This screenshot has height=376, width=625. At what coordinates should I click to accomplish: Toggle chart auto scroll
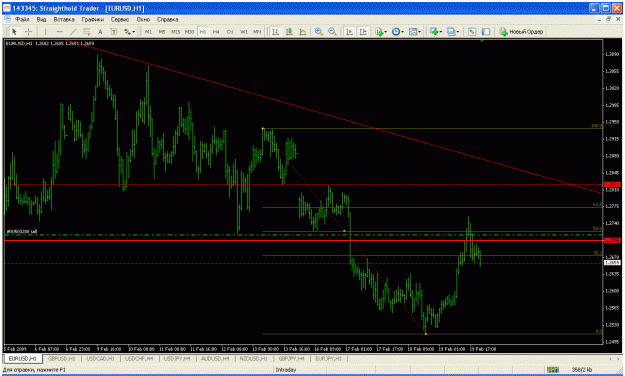(349, 32)
